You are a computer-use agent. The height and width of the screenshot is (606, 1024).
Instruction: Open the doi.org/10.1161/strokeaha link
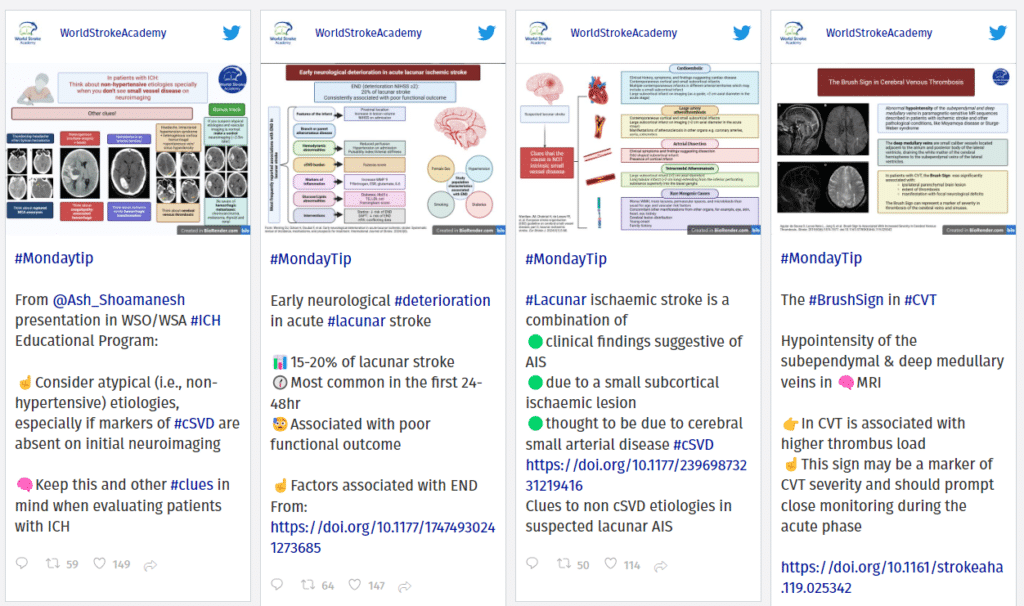click(891, 577)
